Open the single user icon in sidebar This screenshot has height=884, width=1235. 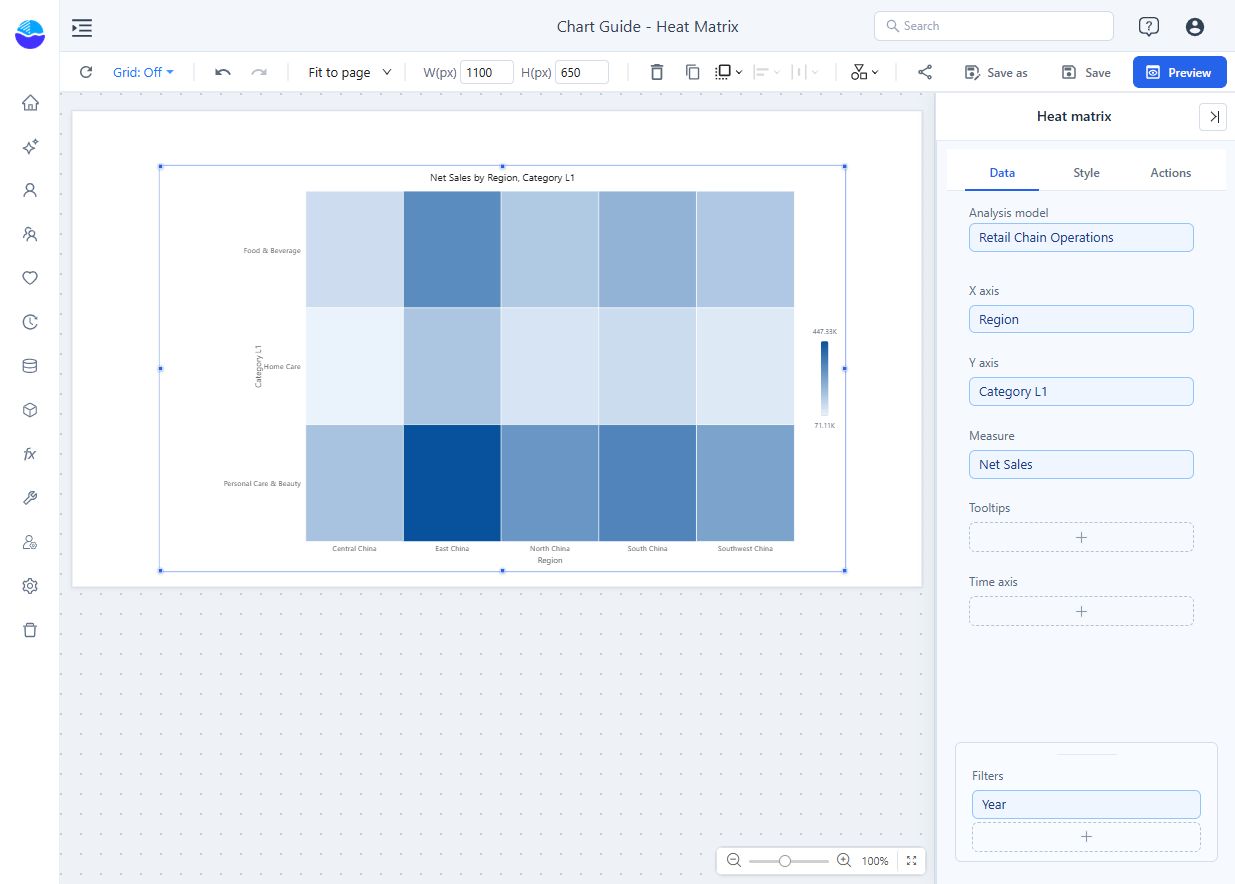pos(30,190)
